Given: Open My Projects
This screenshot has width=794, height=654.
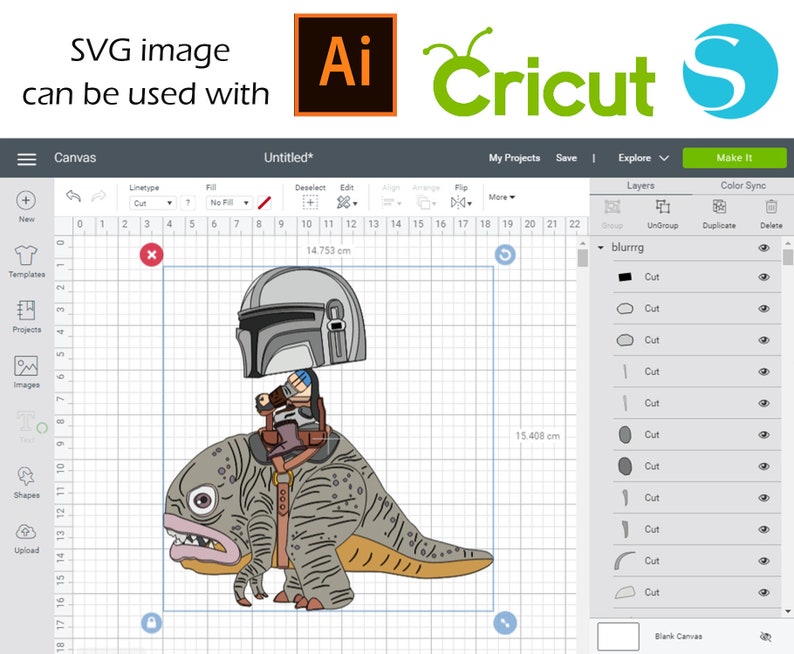Looking at the screenshot, I should tap(514, 158).
